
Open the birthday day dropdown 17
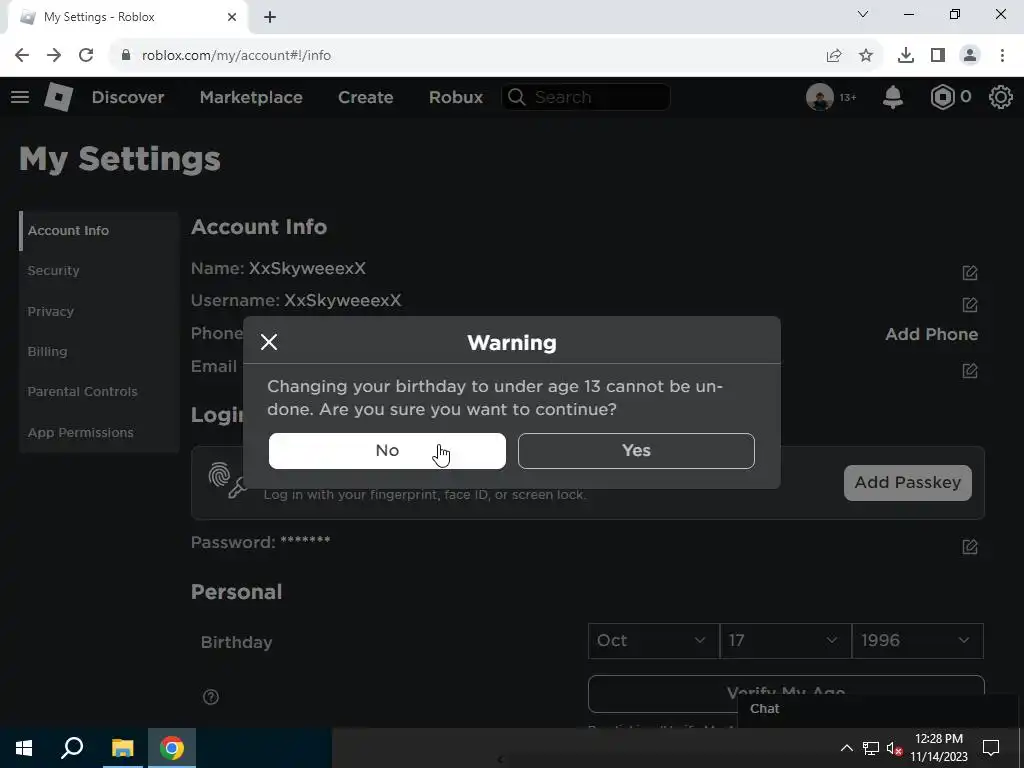pyautogui.click(x=786, y=641)
